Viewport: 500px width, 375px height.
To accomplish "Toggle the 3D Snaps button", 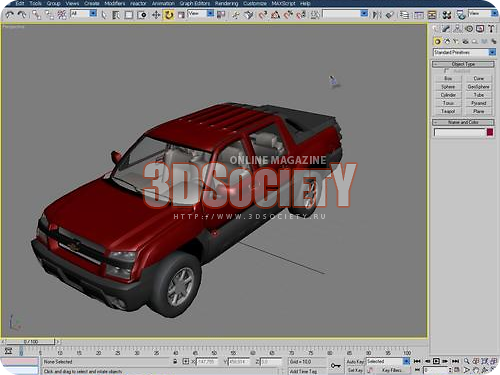I will tap(263, 15).
